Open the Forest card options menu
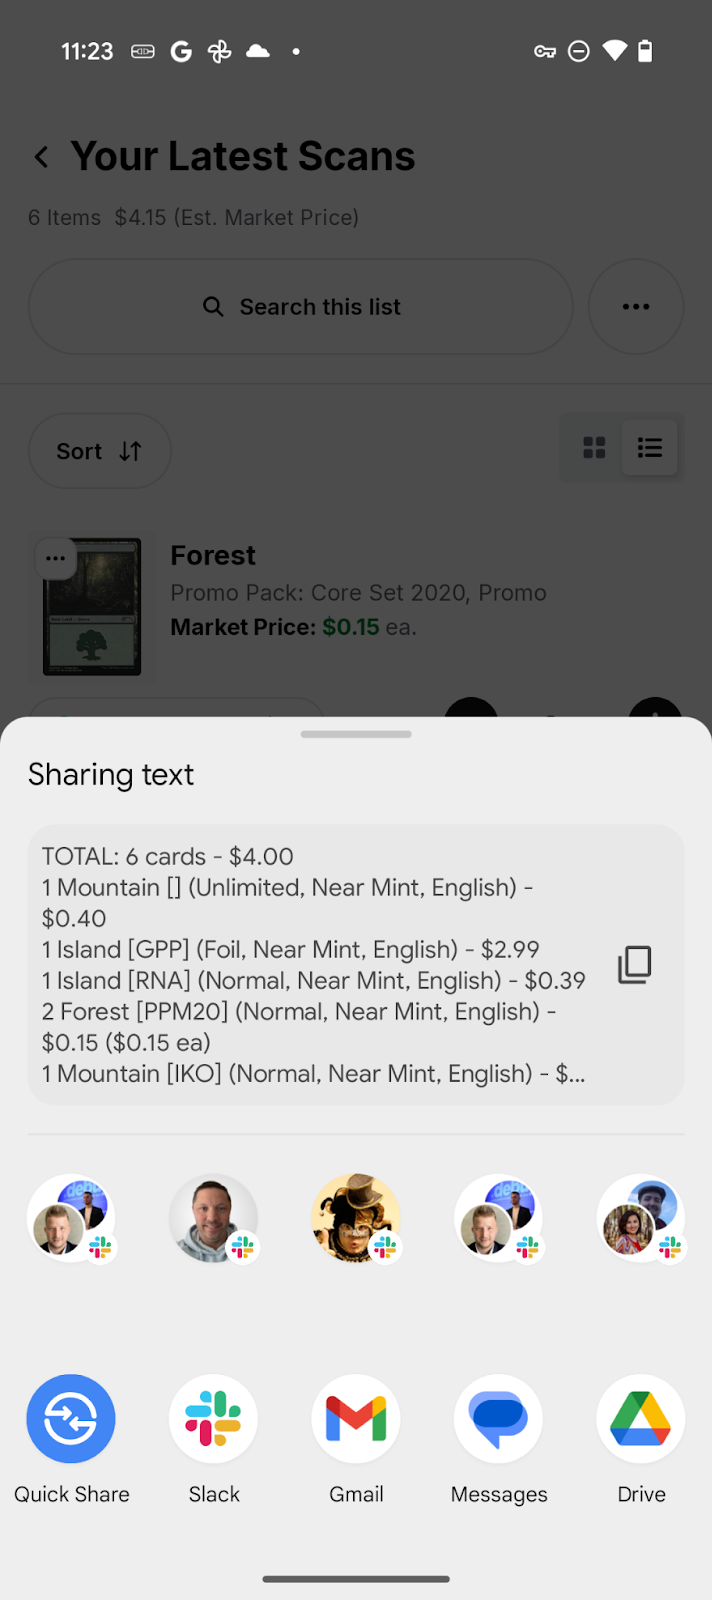The width and height of the screenshot is (712, 1600). (56, 559)
